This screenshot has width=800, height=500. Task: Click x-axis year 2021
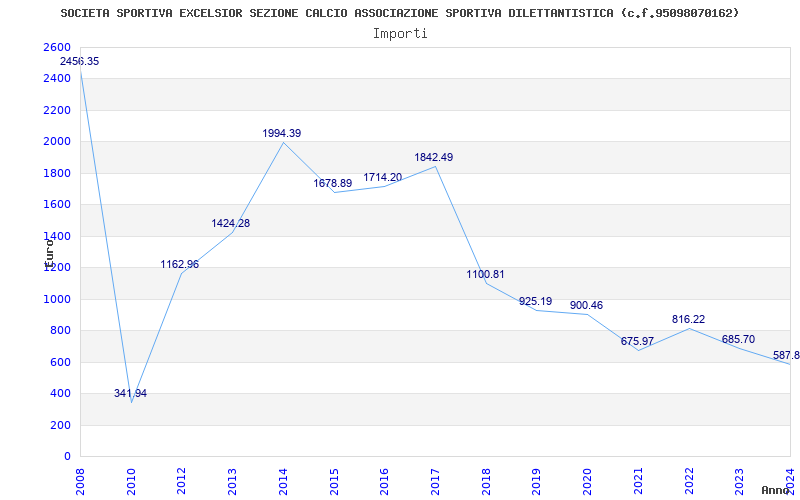[x=638, y=482]
